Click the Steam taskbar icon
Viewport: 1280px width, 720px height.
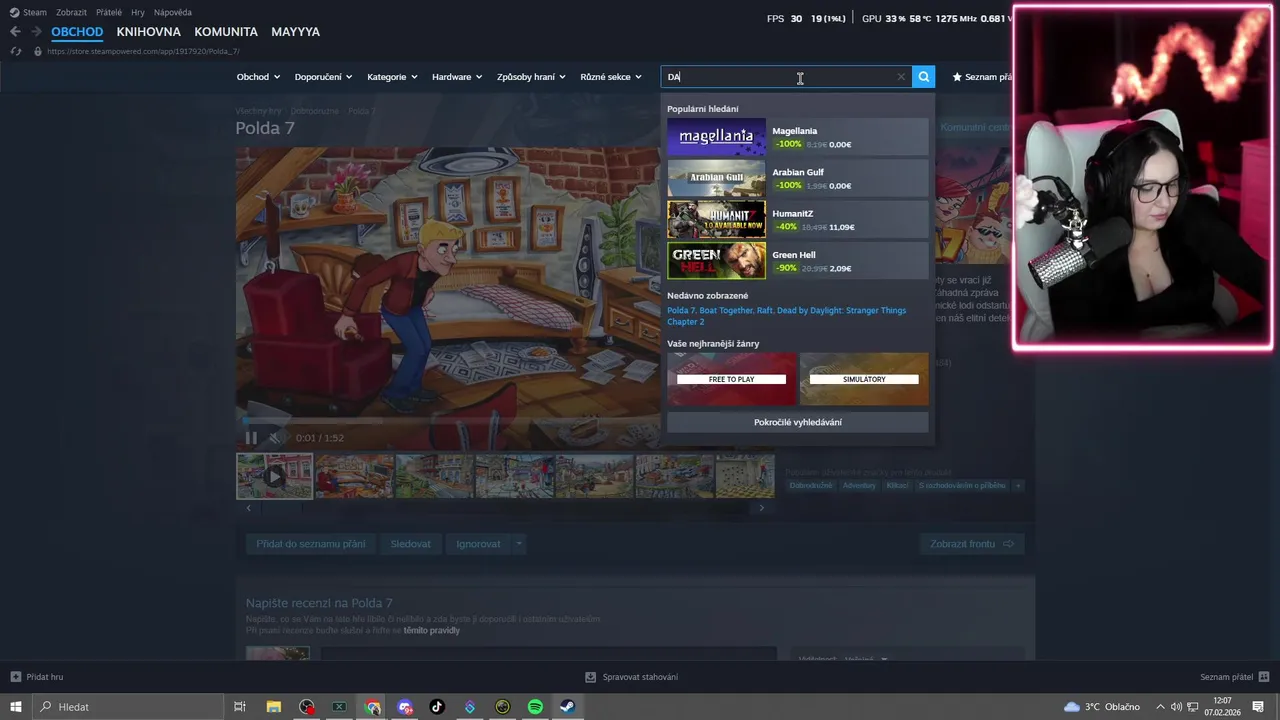567,707
